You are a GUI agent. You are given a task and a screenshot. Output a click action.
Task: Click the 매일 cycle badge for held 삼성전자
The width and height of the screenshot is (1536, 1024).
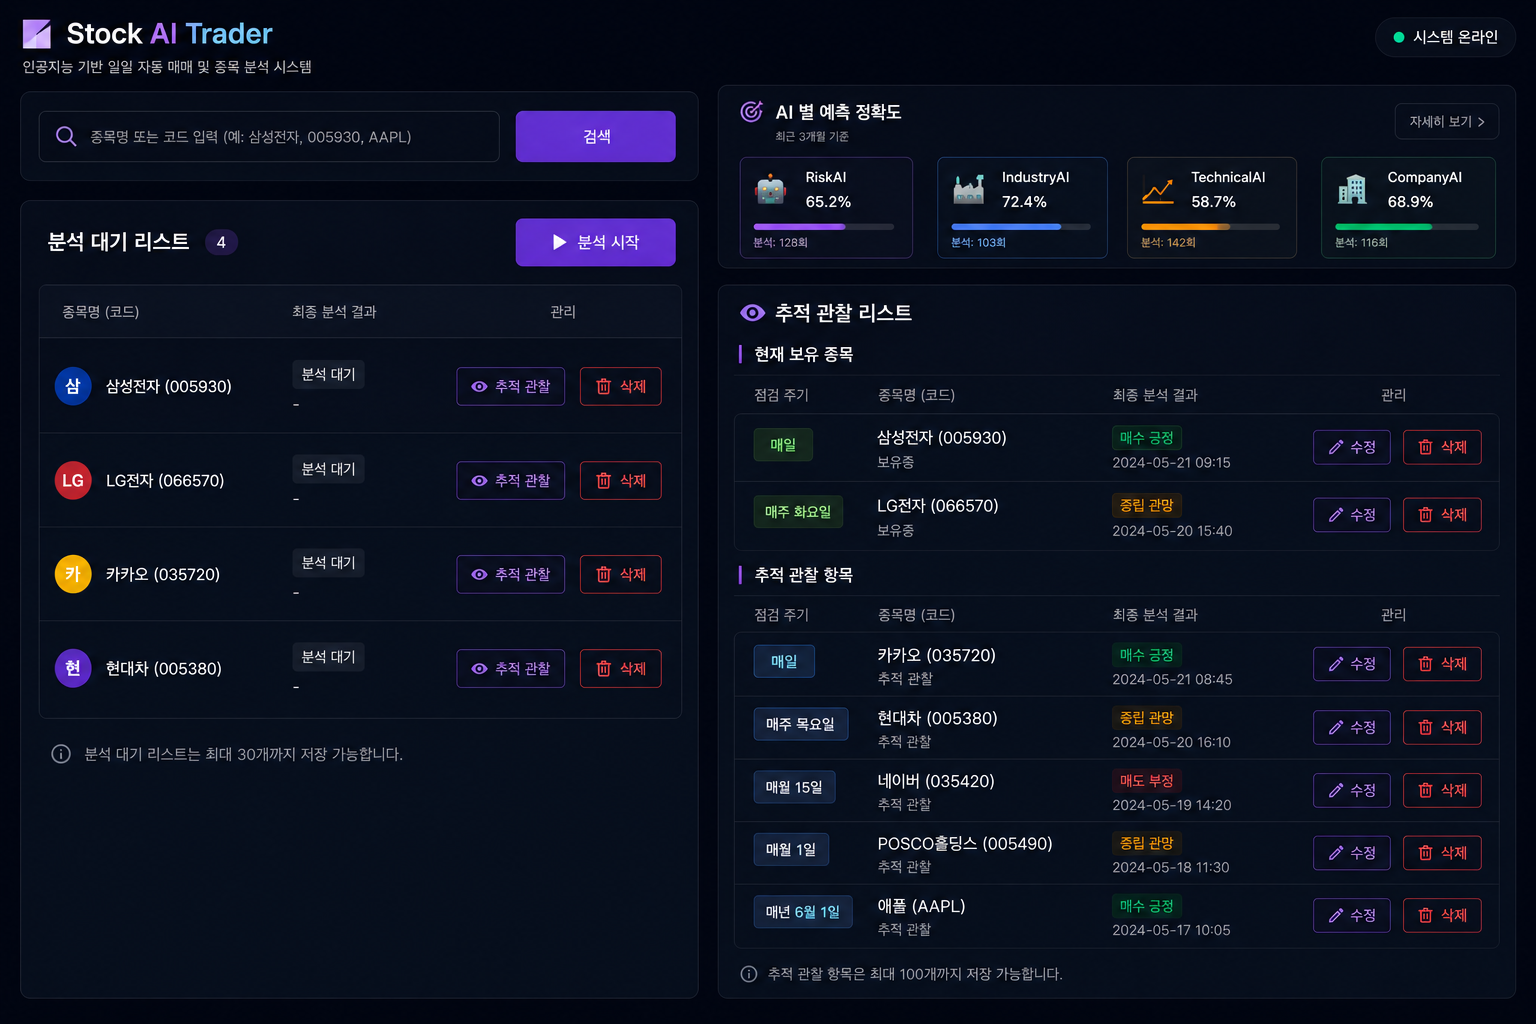(783, 445)
